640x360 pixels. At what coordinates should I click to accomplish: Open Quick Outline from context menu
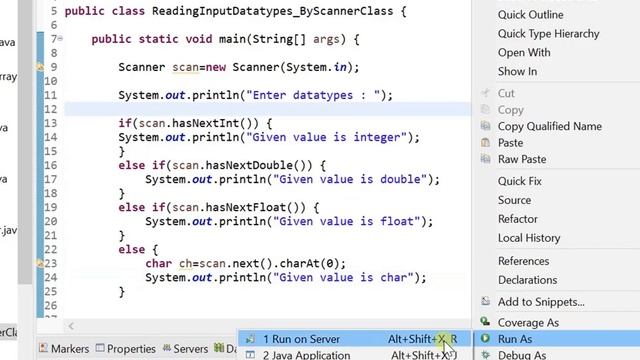point(530,15)
